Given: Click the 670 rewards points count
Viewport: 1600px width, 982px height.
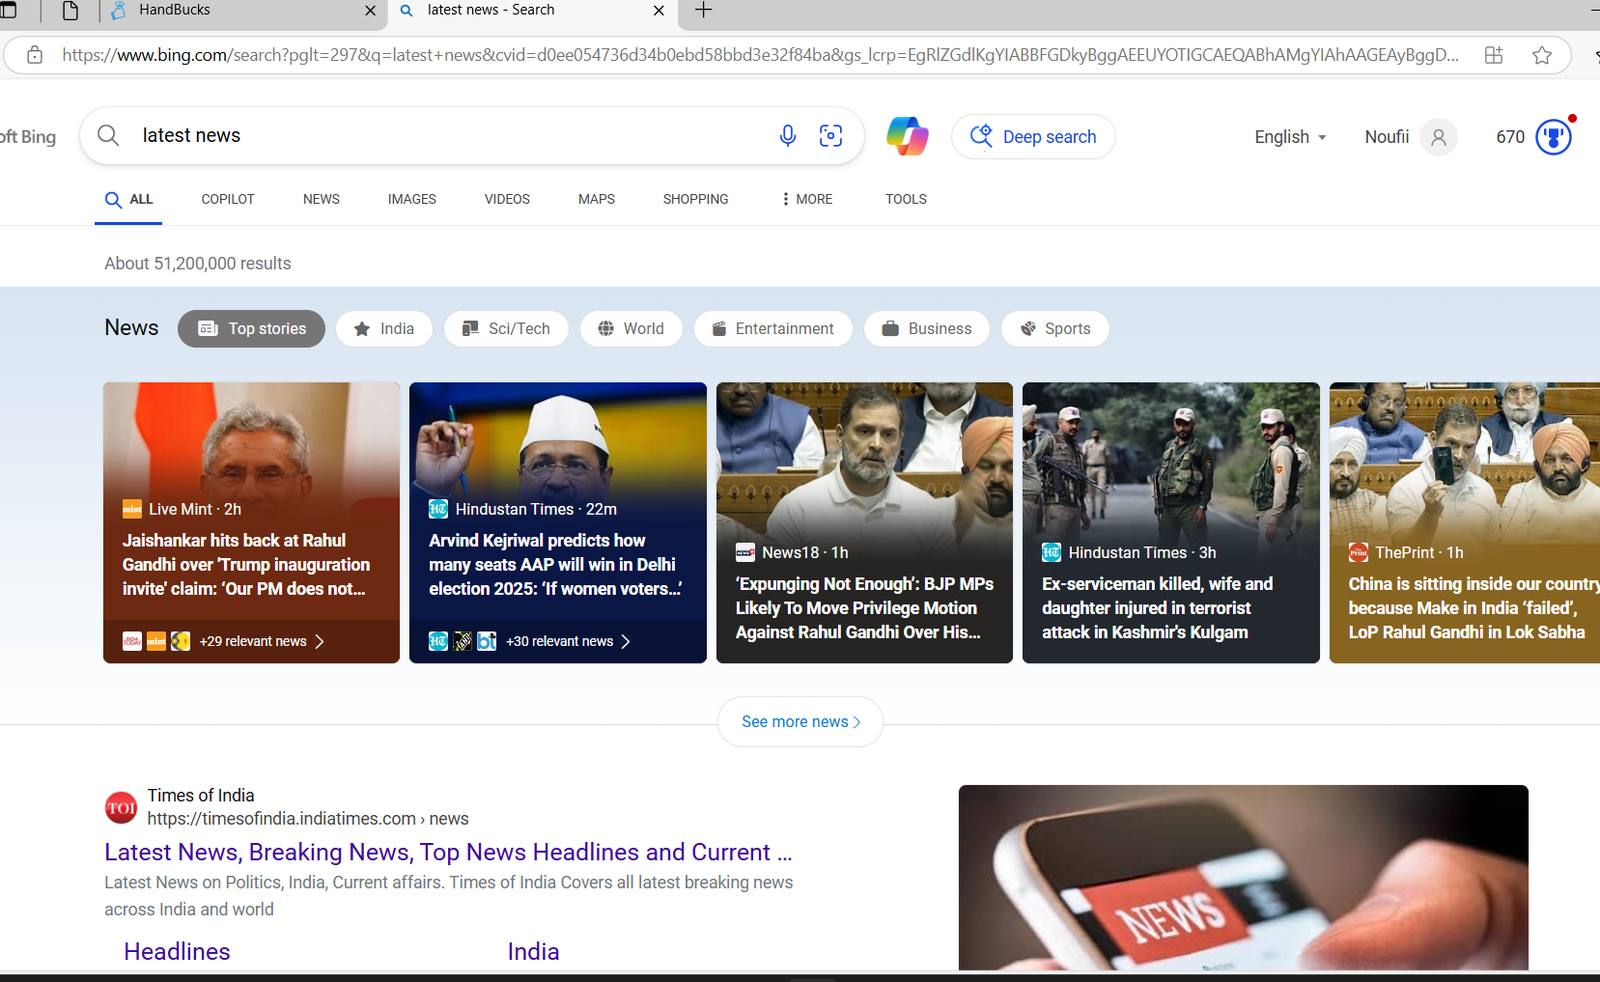Looking at the screenshot, I should point(1510,137).
